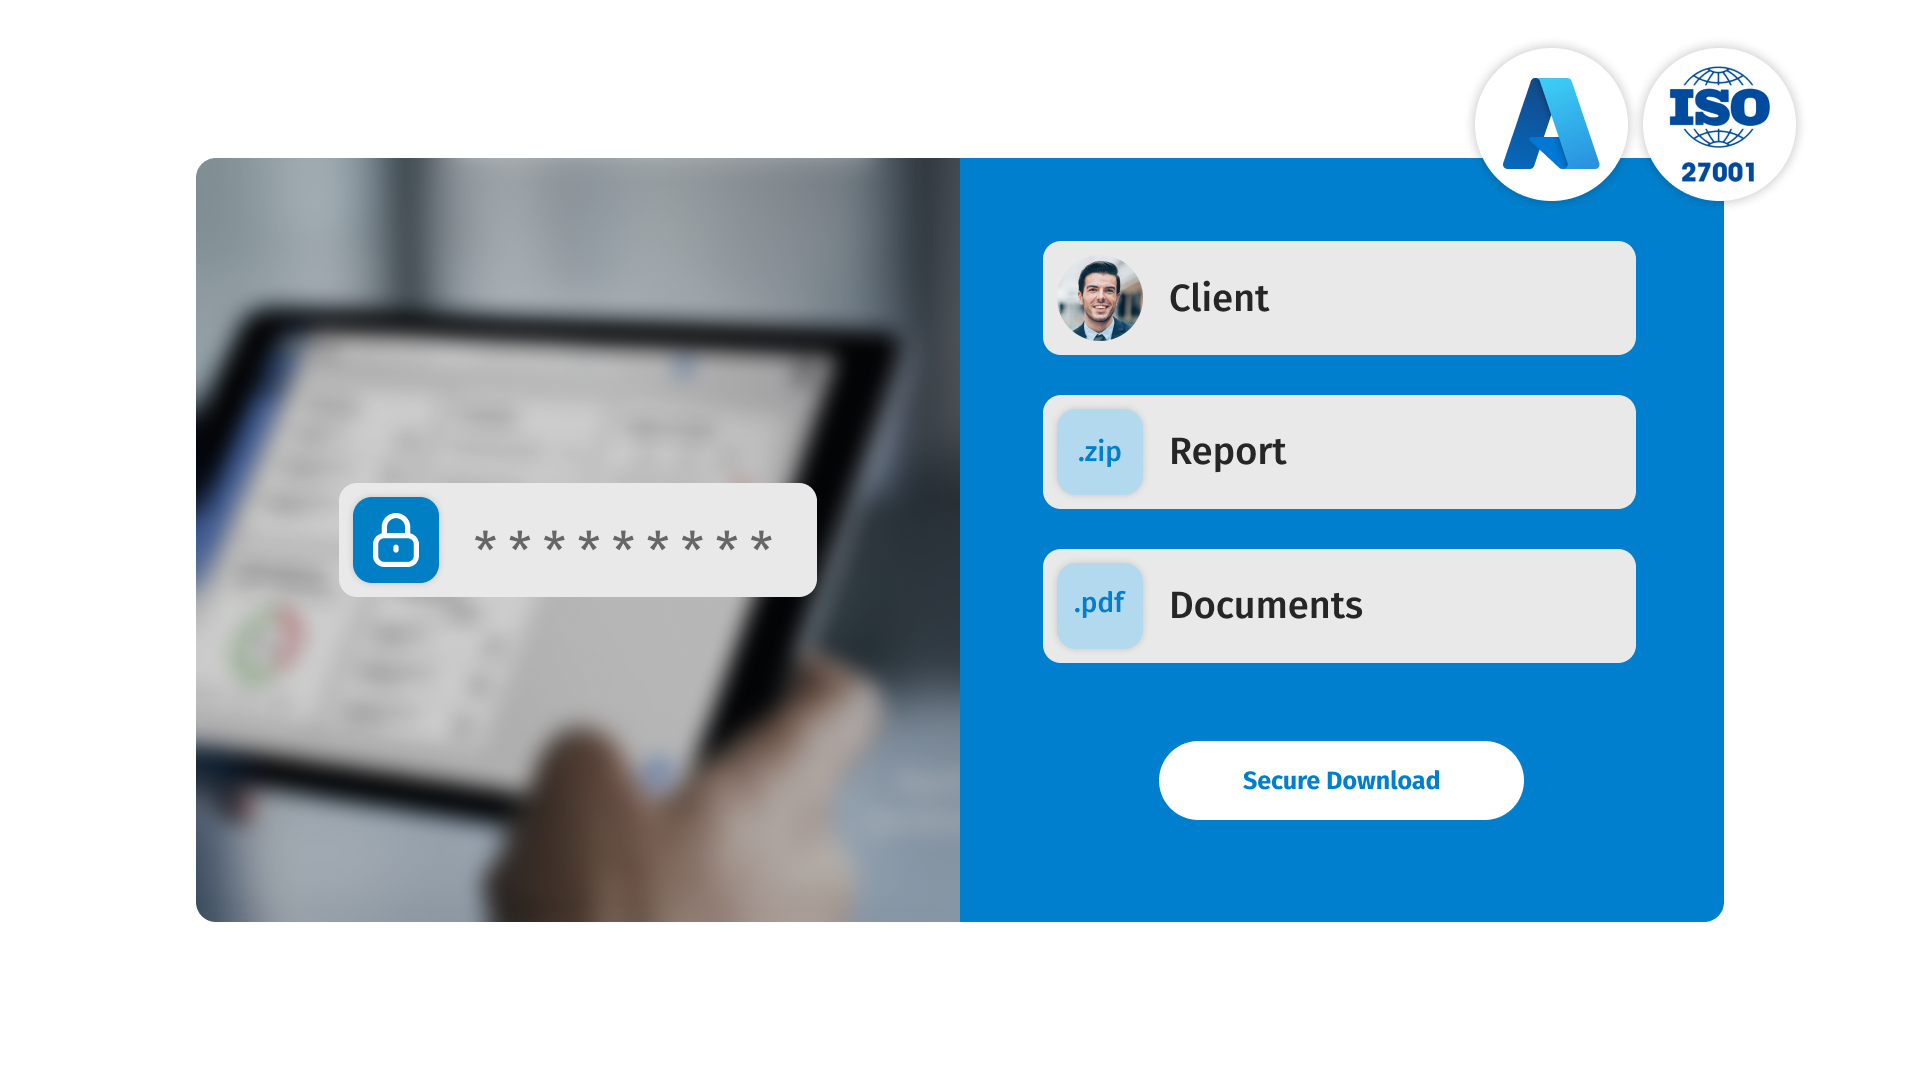Viewport: 1920px width, 1080px height.
Task: Click the Documents .pdf row icon
Action: [1100, 604]
